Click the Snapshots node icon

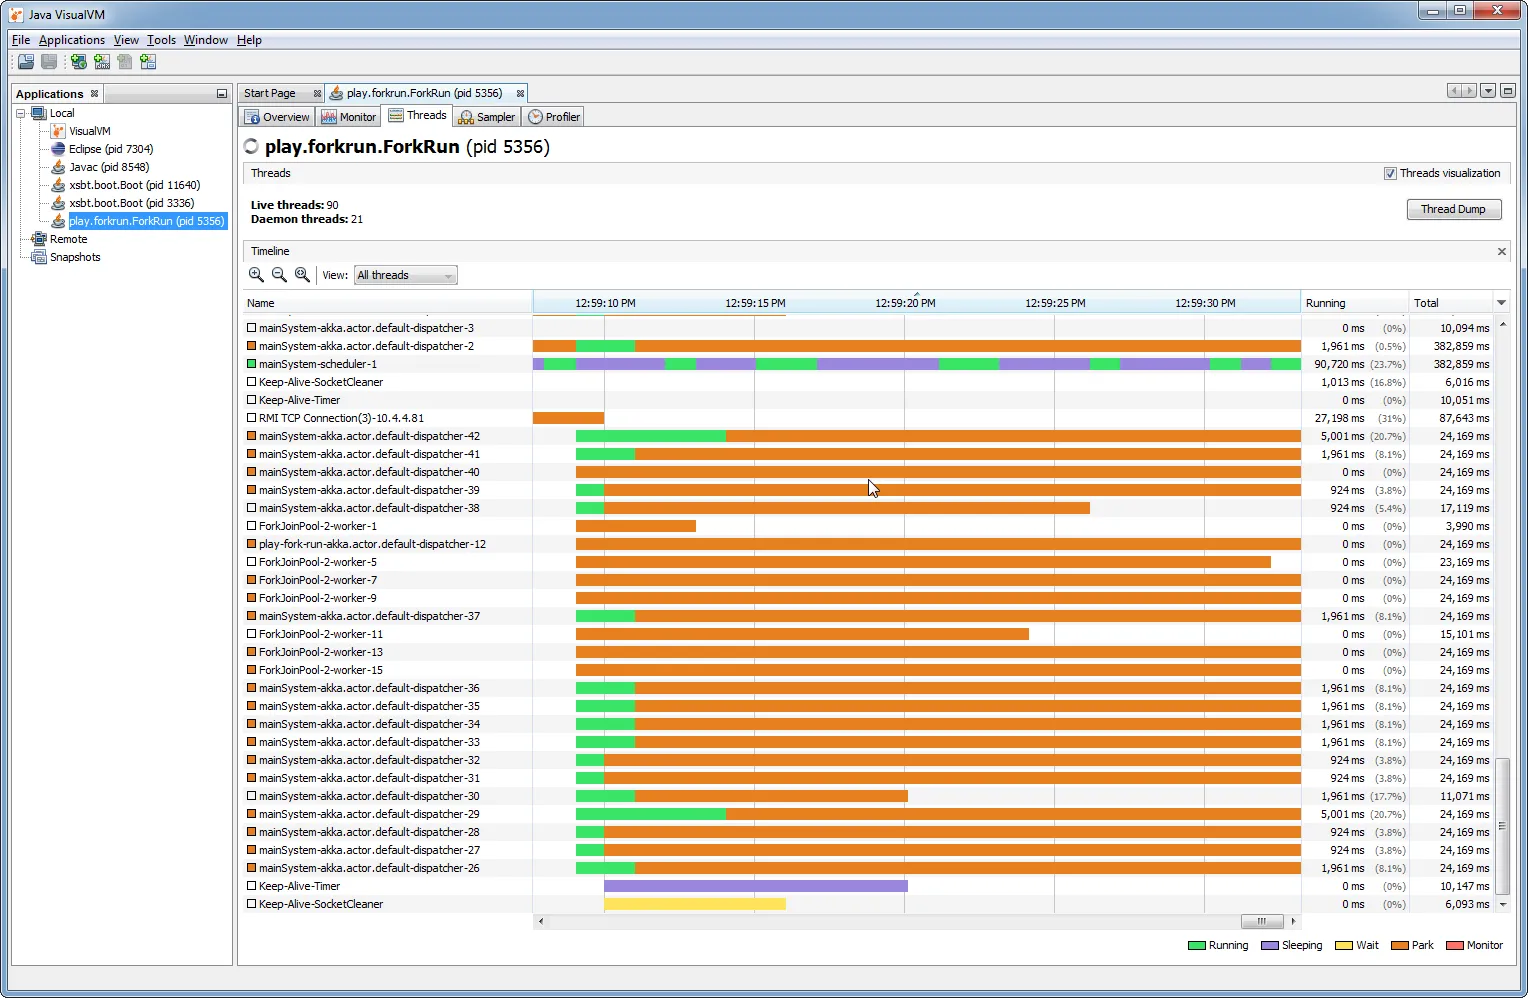pyautogui.click(x=39, y=257)
